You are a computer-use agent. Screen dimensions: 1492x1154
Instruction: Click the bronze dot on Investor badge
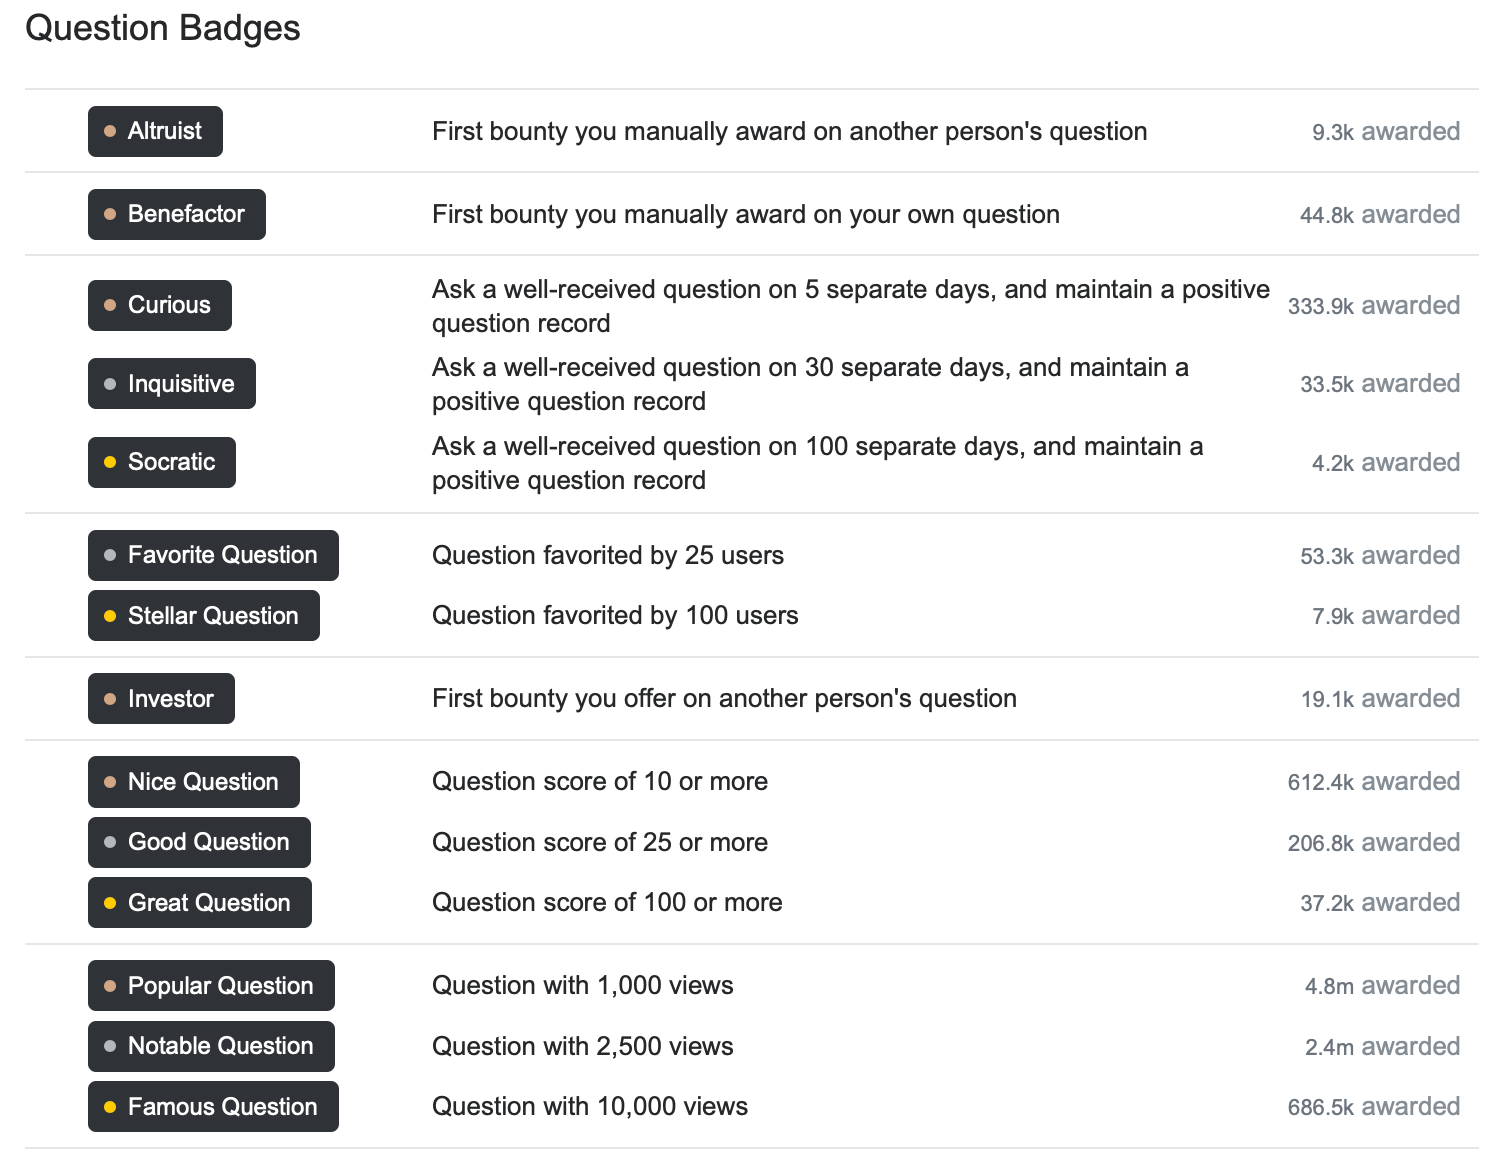[x=110, y=699]
